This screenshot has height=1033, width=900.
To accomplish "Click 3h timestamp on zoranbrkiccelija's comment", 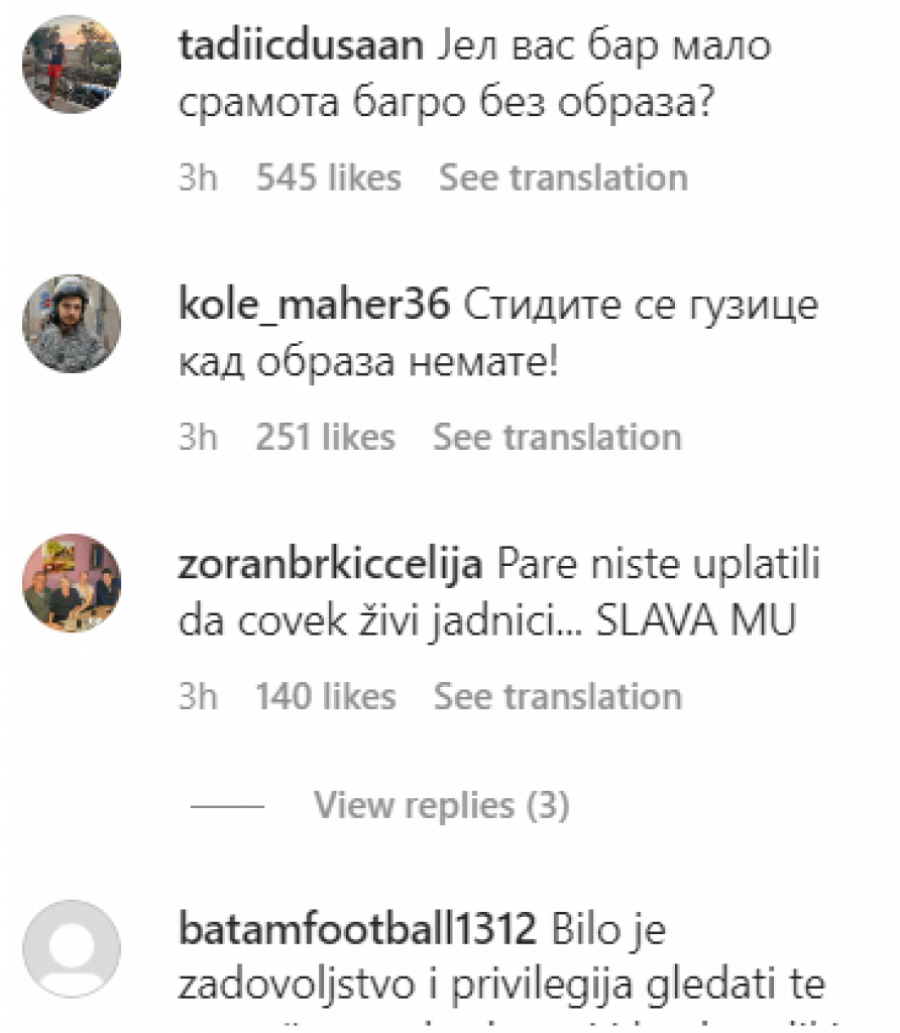I will (198, 697).
